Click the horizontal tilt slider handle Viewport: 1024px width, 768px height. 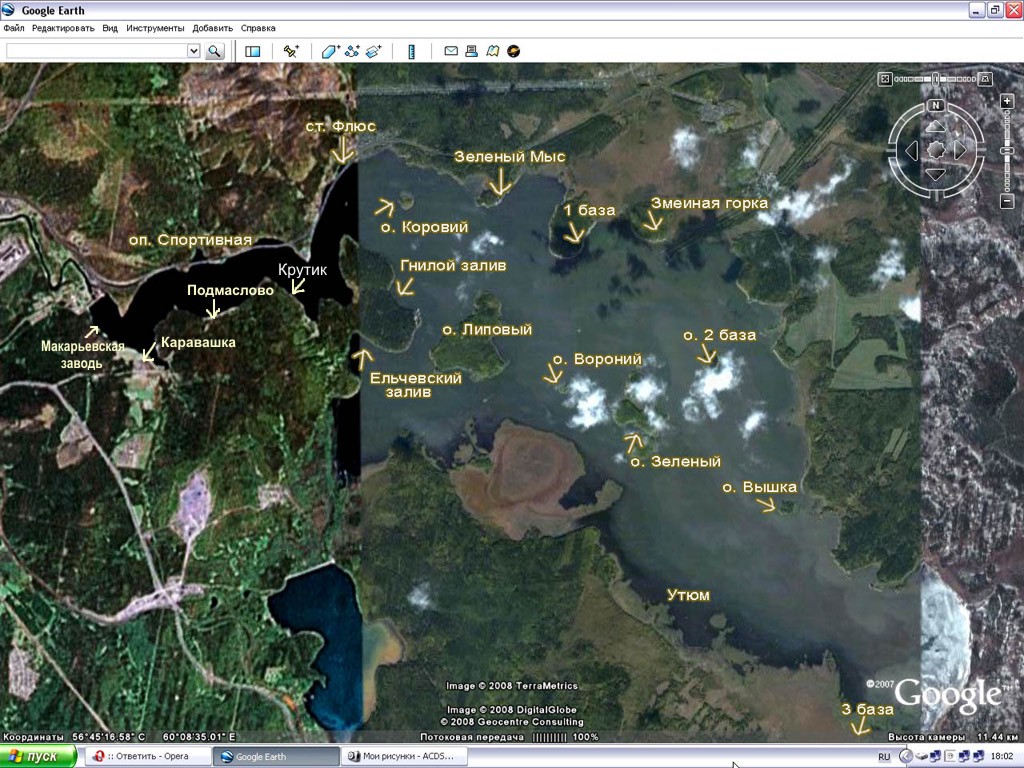pos(936,79)
